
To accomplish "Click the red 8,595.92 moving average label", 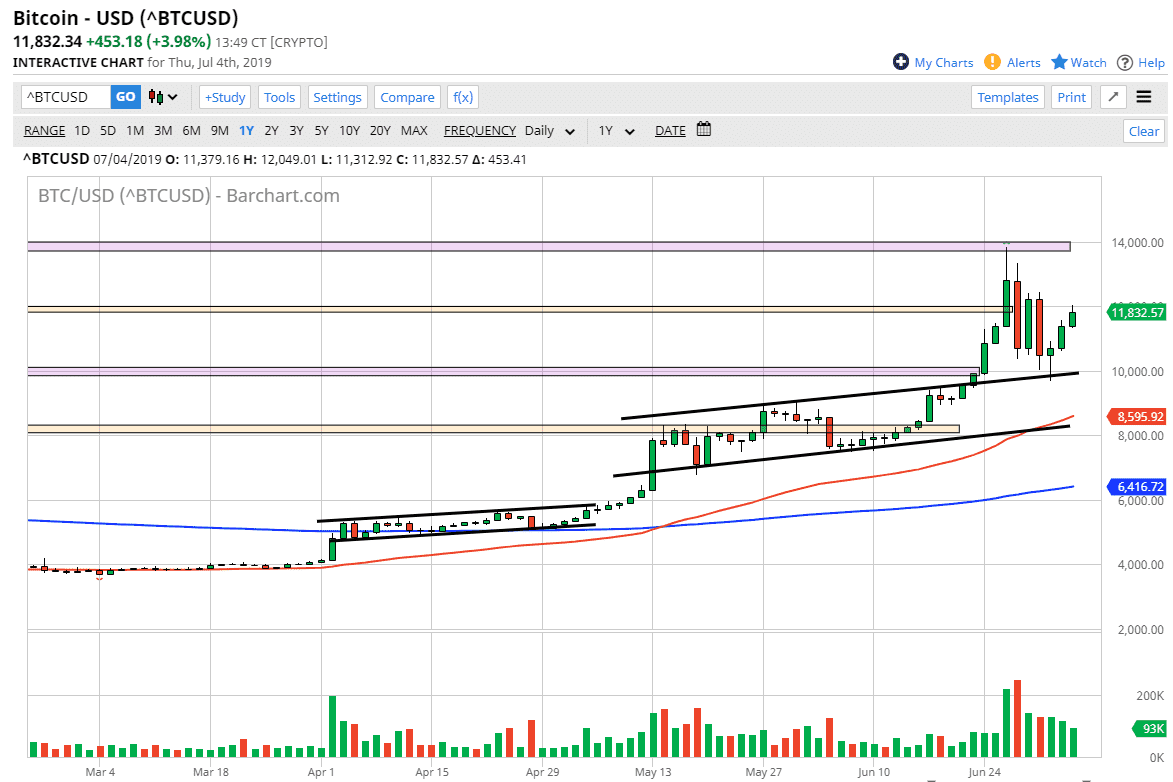I will pos(1137,415).
